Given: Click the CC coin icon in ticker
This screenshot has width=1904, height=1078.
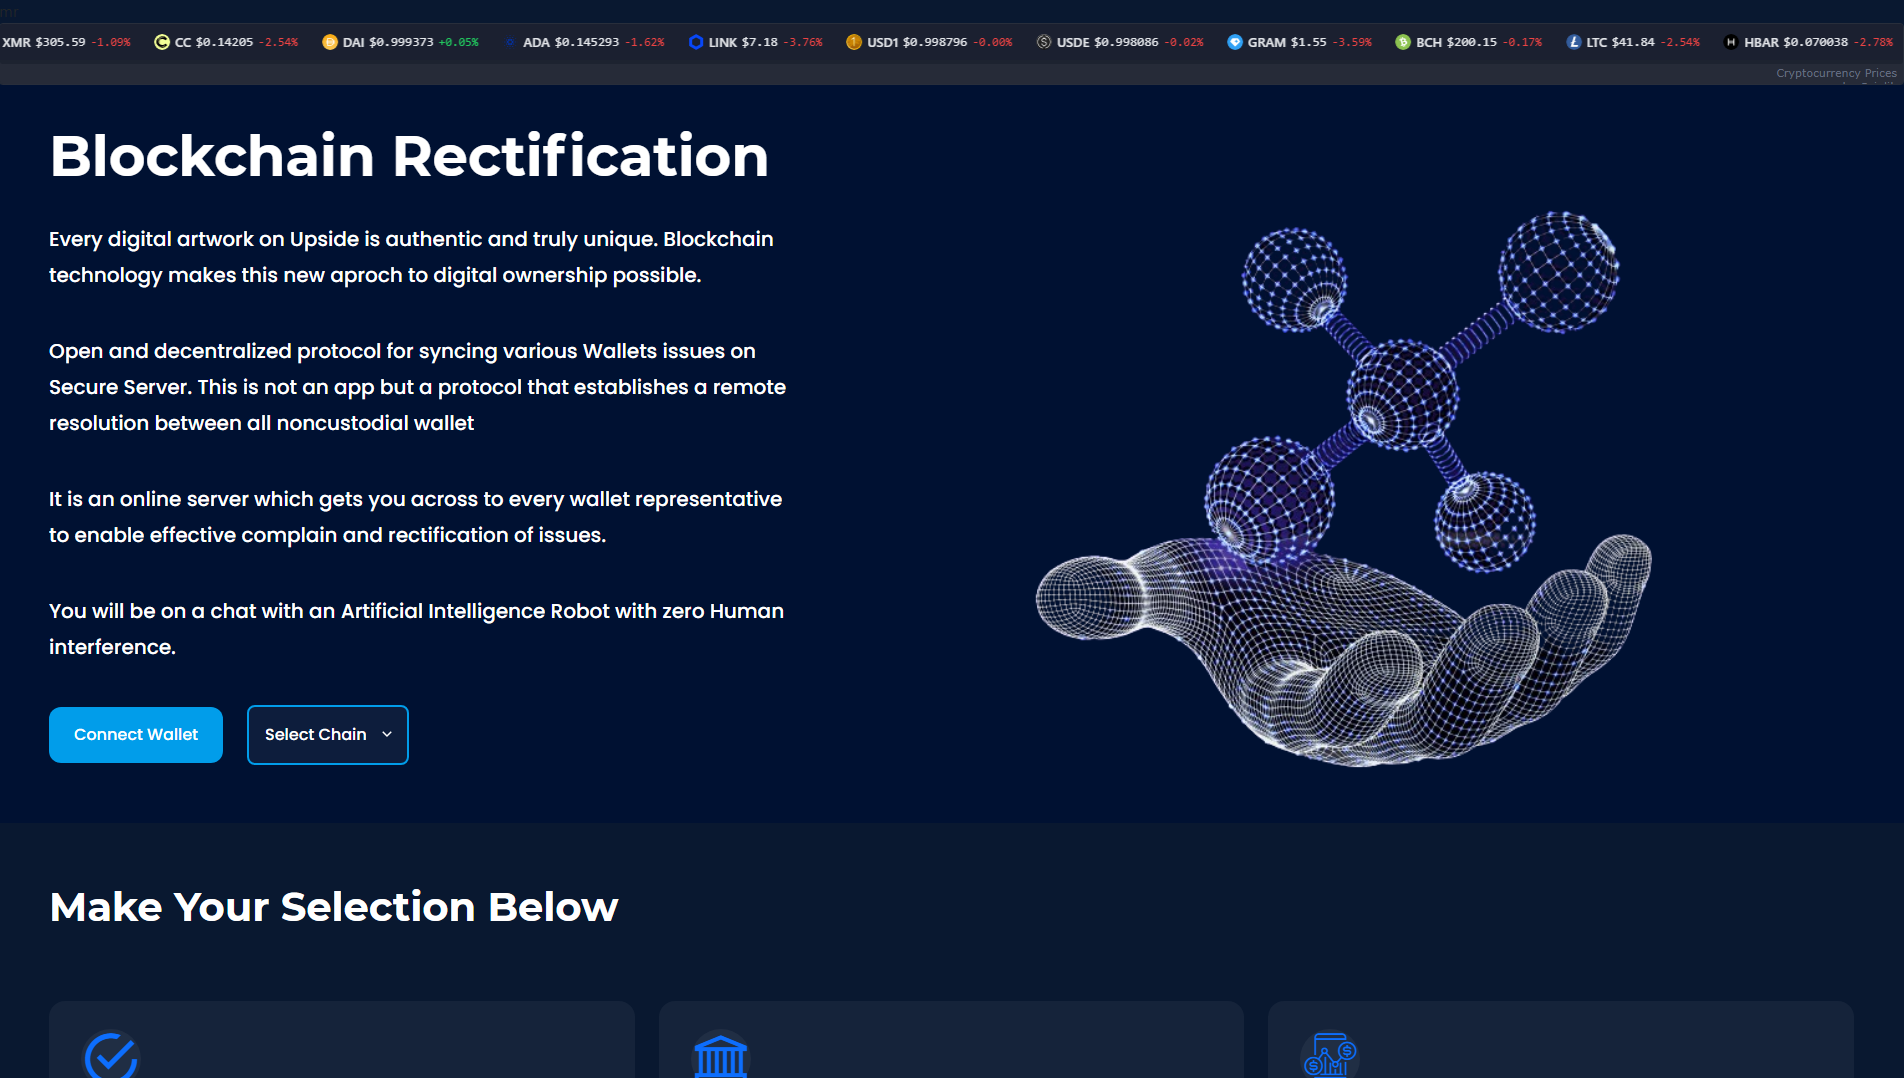Looking at the screenshot, I should point(161,42).
